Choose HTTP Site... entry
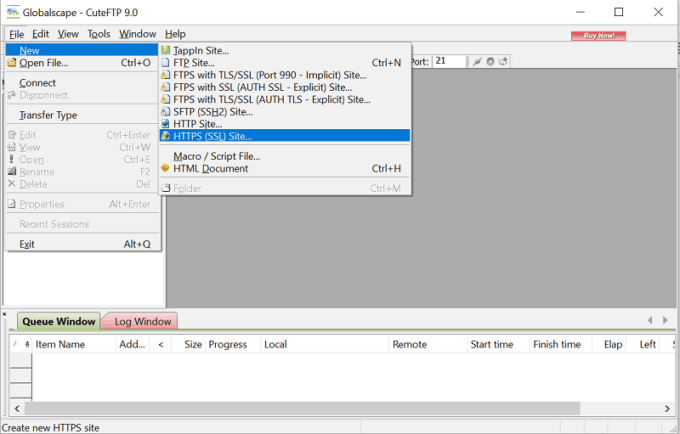 (285, 124)
